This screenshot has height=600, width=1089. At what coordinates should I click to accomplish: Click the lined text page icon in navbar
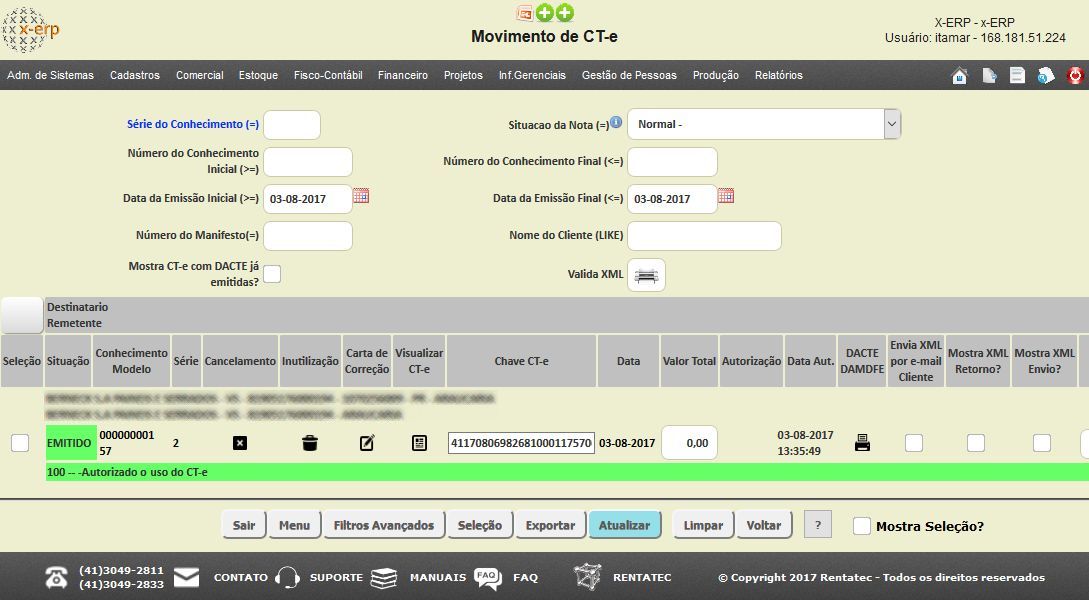click(1017, 75)
